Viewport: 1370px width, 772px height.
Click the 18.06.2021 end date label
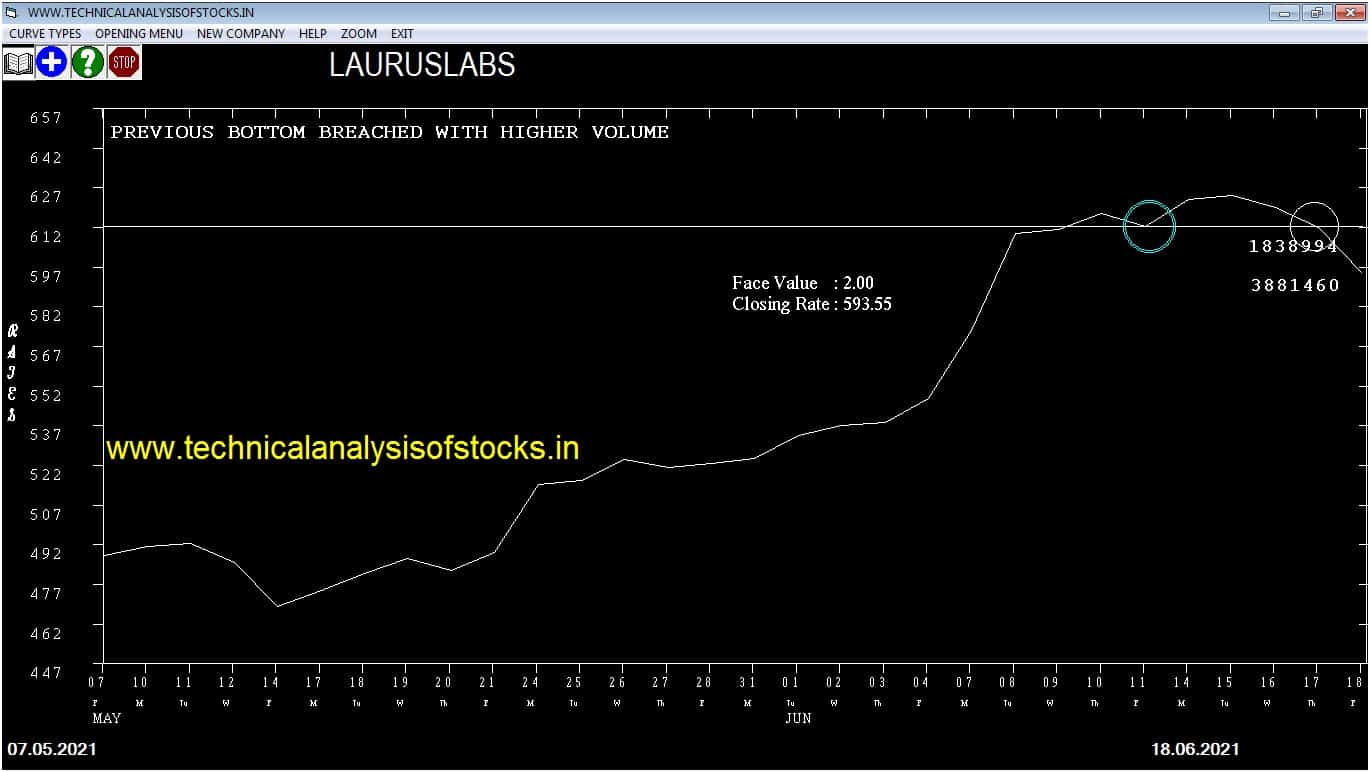pyautogui.click(x=1195, y=749)
